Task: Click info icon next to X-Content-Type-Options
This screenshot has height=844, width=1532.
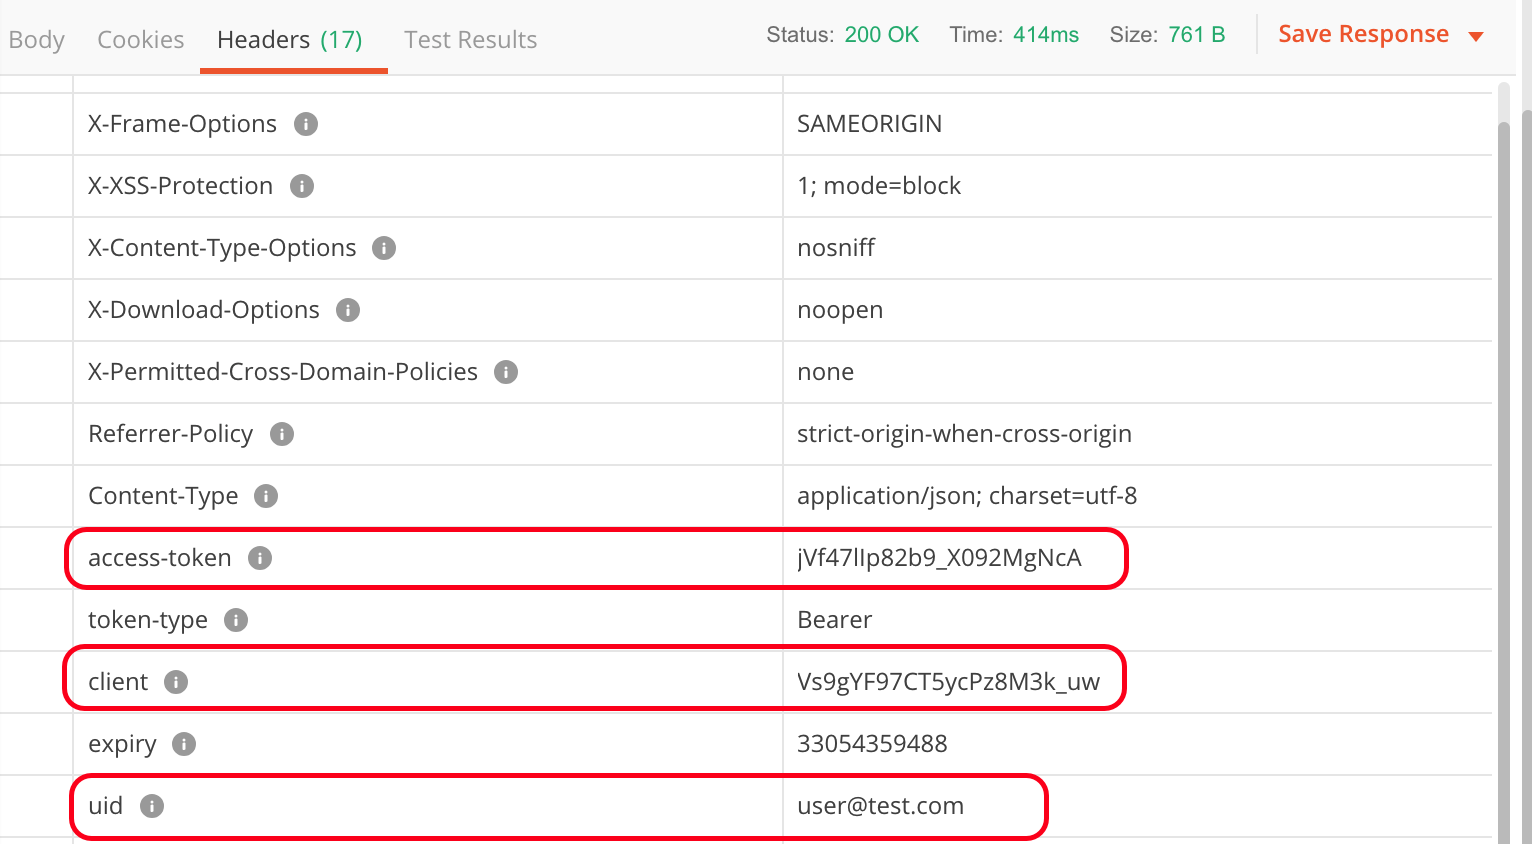Action: coord(384,248)
